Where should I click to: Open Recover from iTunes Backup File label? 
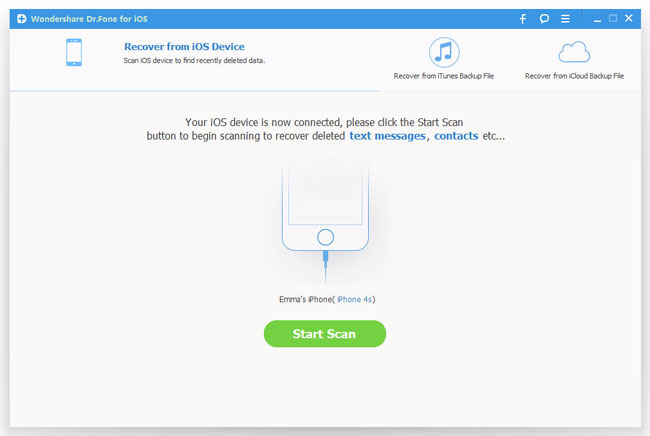443,76
